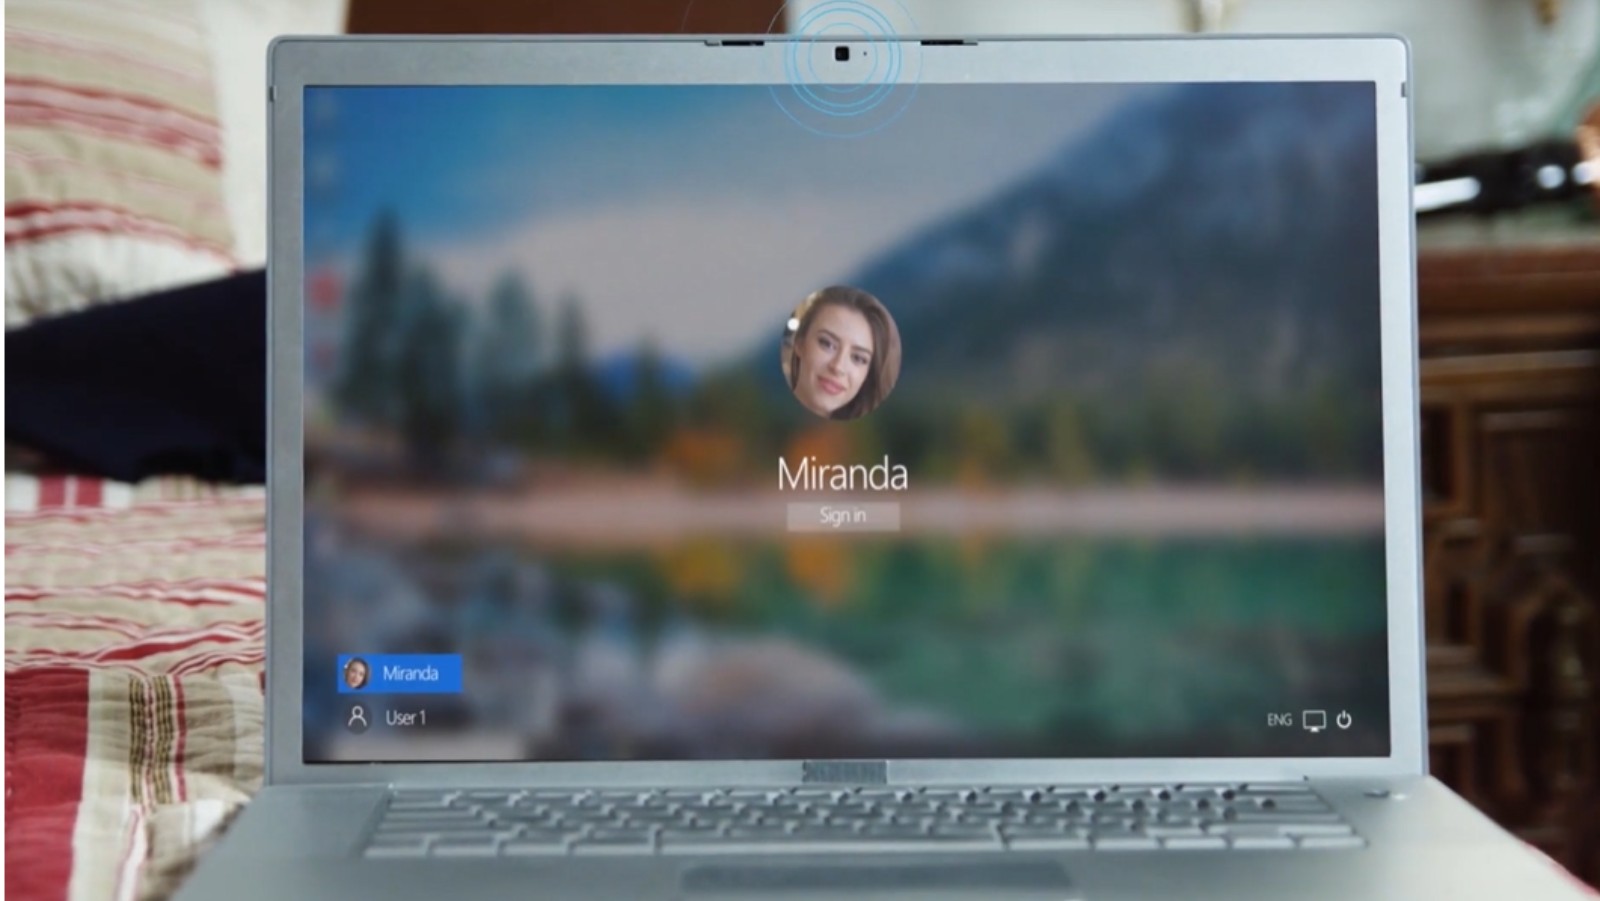Screen dimensions: 1600x901
Task: Click the large Miranda name heading
Action: click(842, 474)
